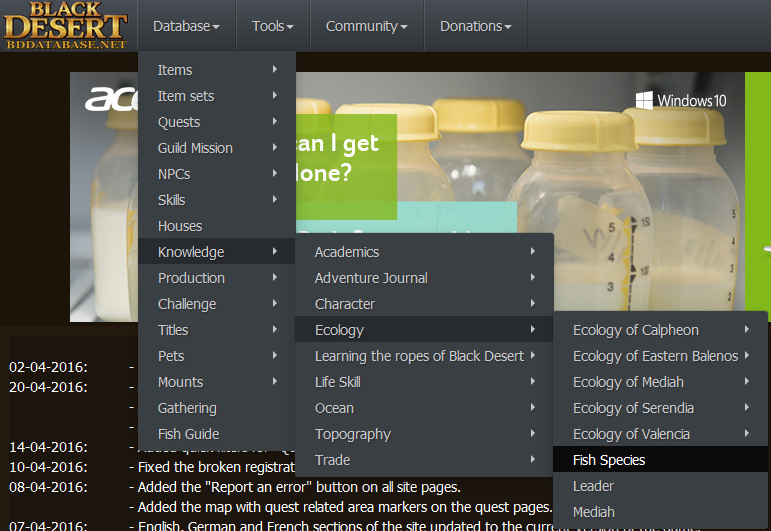
Task: Open Ecology of Mediah
Action: (x=660, y=382)
